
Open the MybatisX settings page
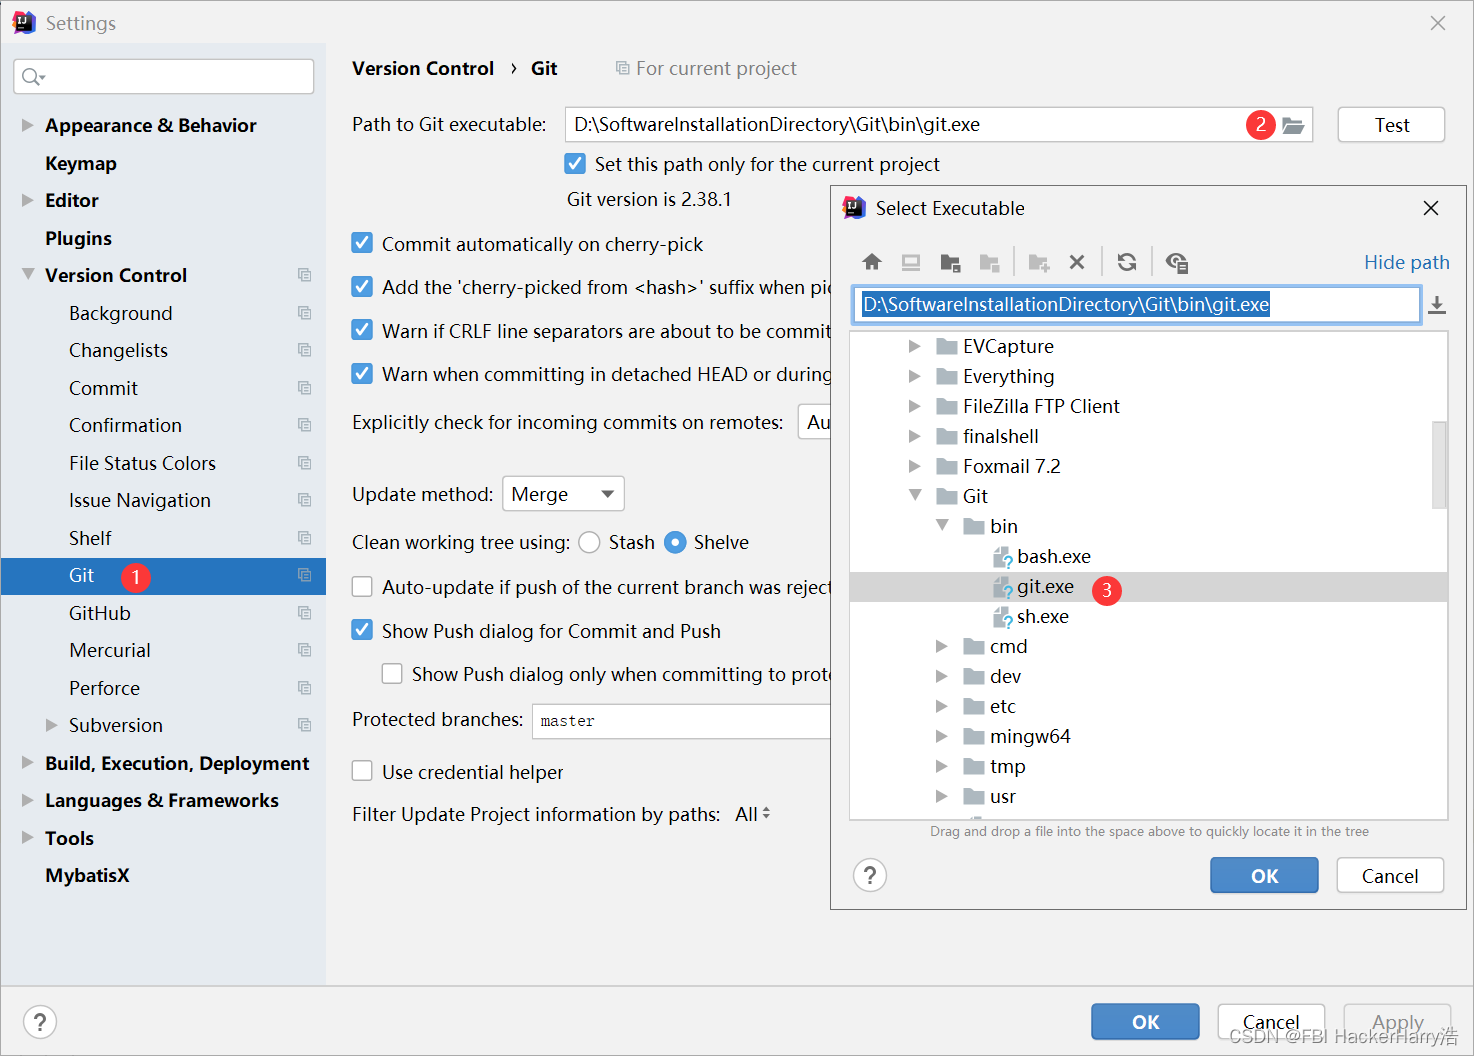pyautogui.click(x=87, y=875)
